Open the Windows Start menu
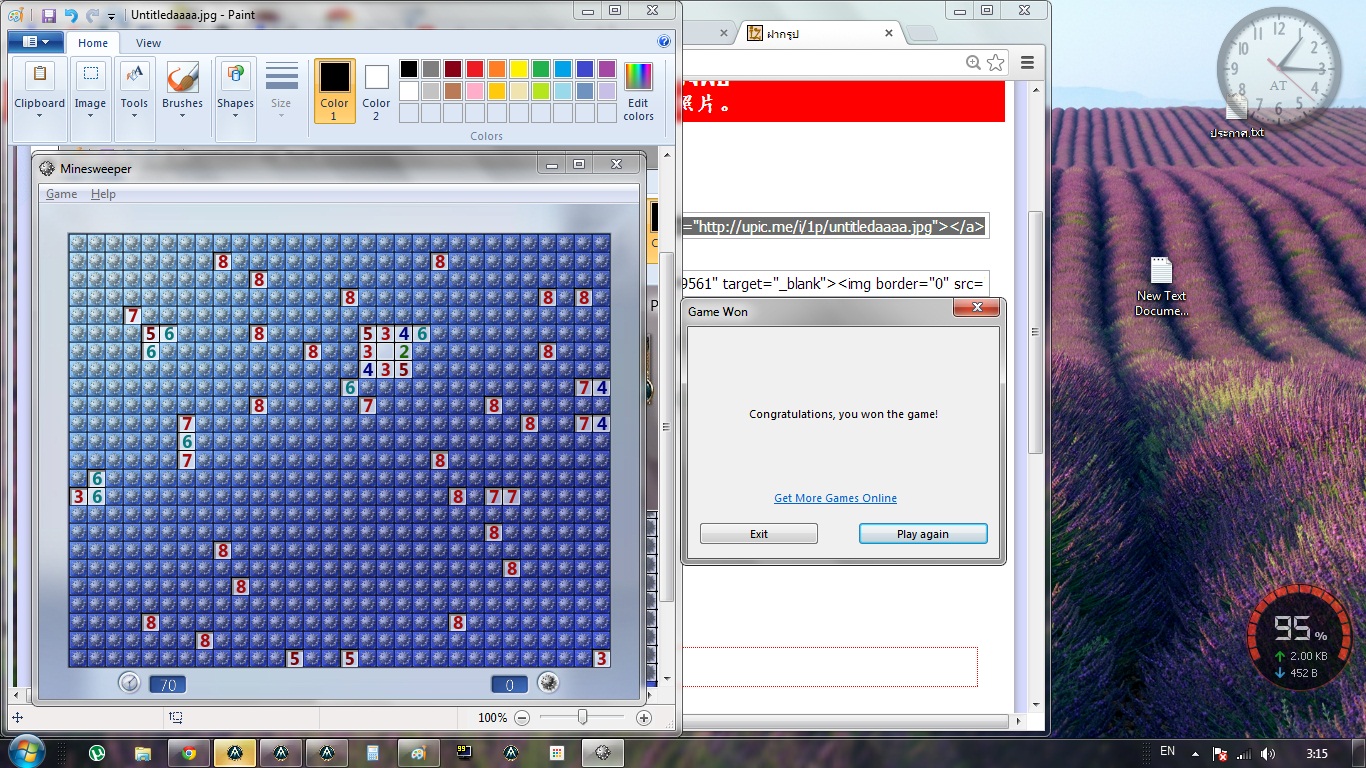1366x768 pixels. [25, 752]
